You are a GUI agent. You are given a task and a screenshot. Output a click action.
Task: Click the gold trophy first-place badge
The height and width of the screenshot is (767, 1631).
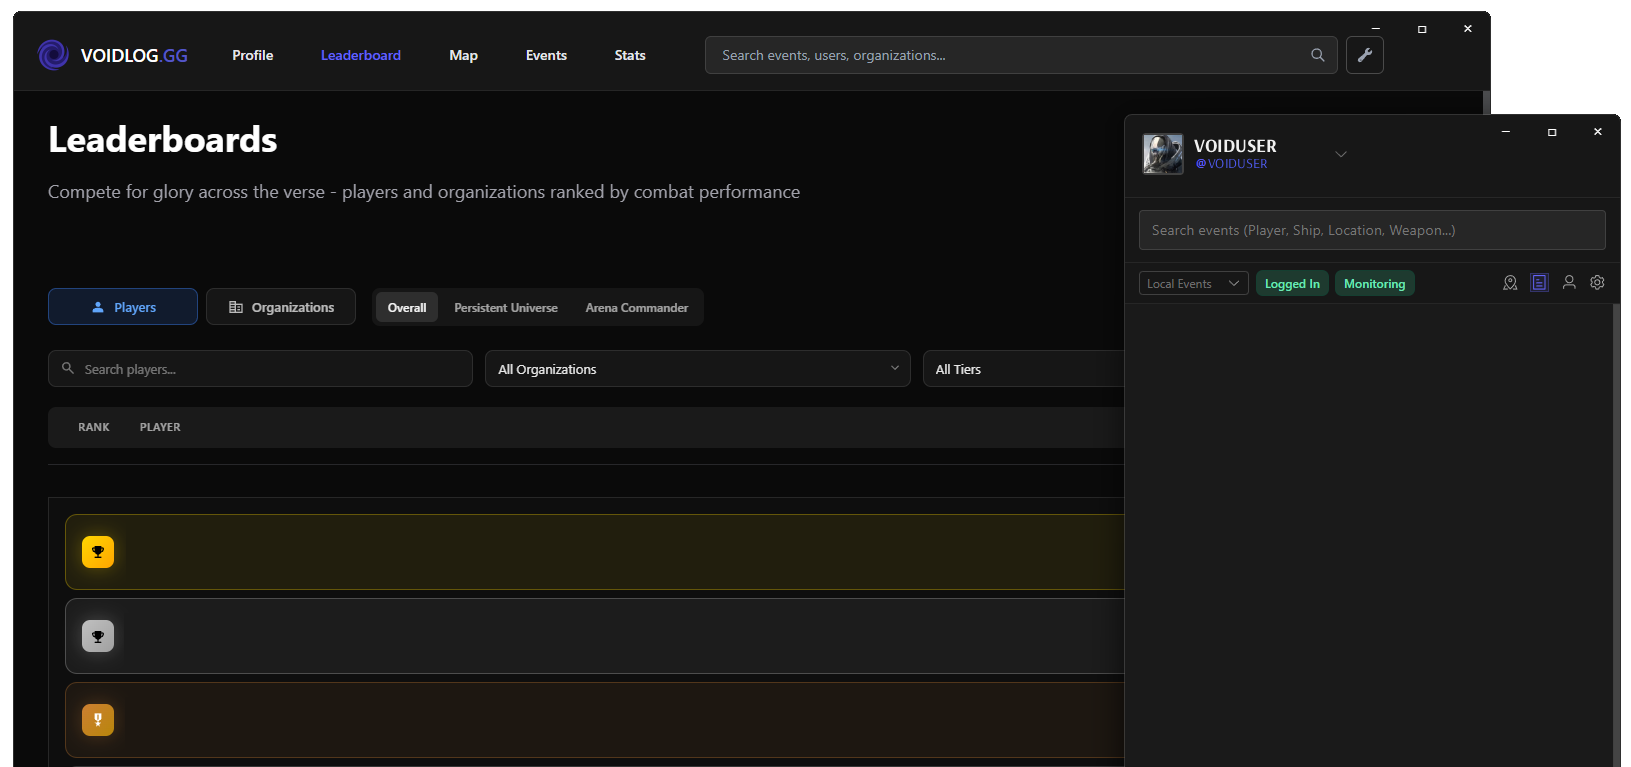[98, 552]
